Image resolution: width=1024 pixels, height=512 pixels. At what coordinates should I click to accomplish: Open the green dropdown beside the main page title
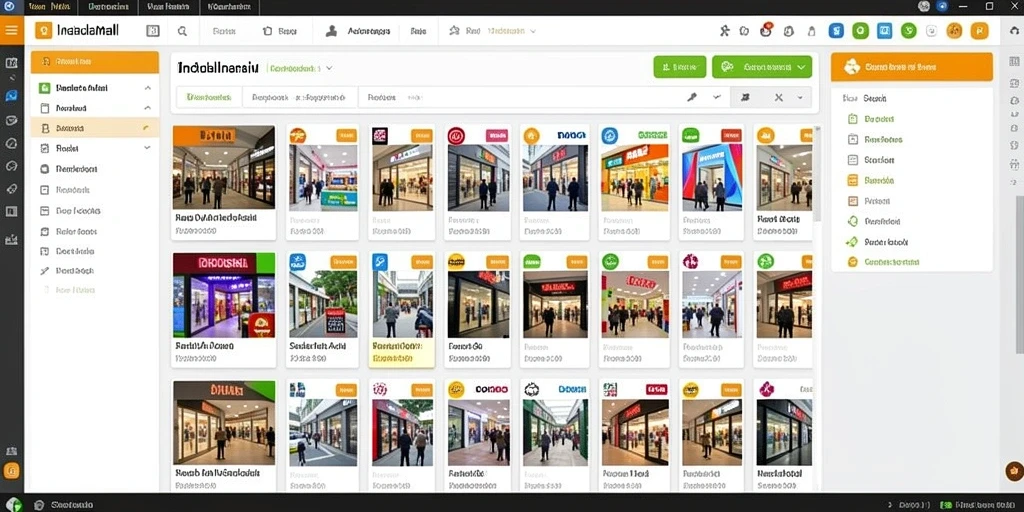[x=301, y=68]
